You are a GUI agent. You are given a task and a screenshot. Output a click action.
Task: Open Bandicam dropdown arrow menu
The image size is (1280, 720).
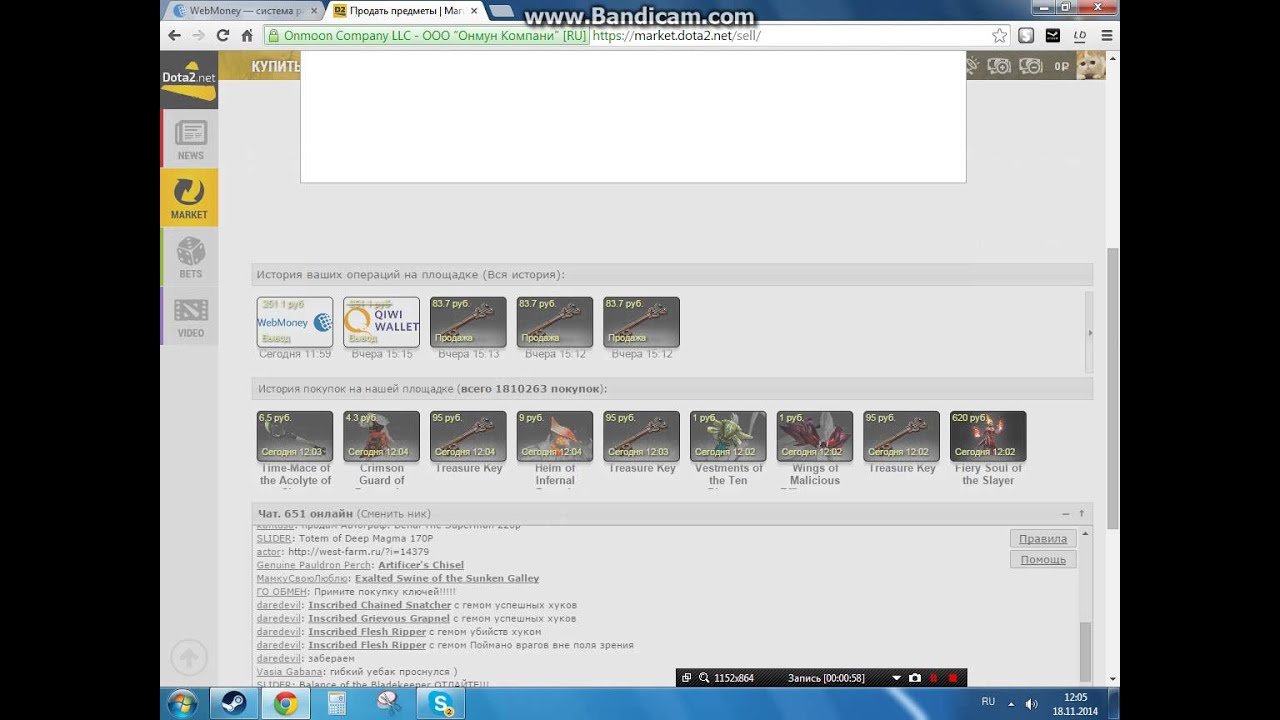896,678
